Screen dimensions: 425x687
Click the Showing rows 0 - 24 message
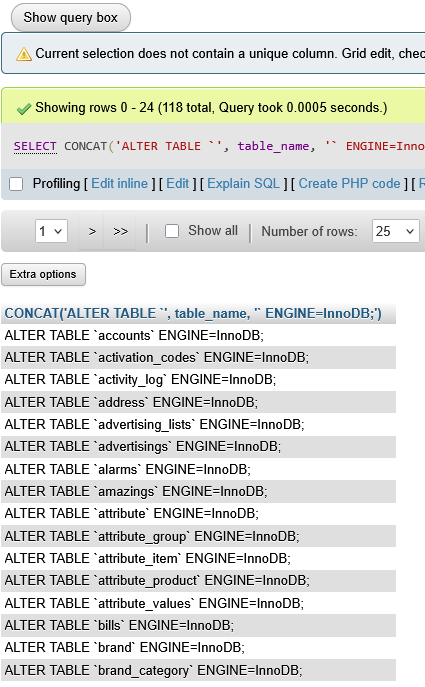[x=211, y=108]
